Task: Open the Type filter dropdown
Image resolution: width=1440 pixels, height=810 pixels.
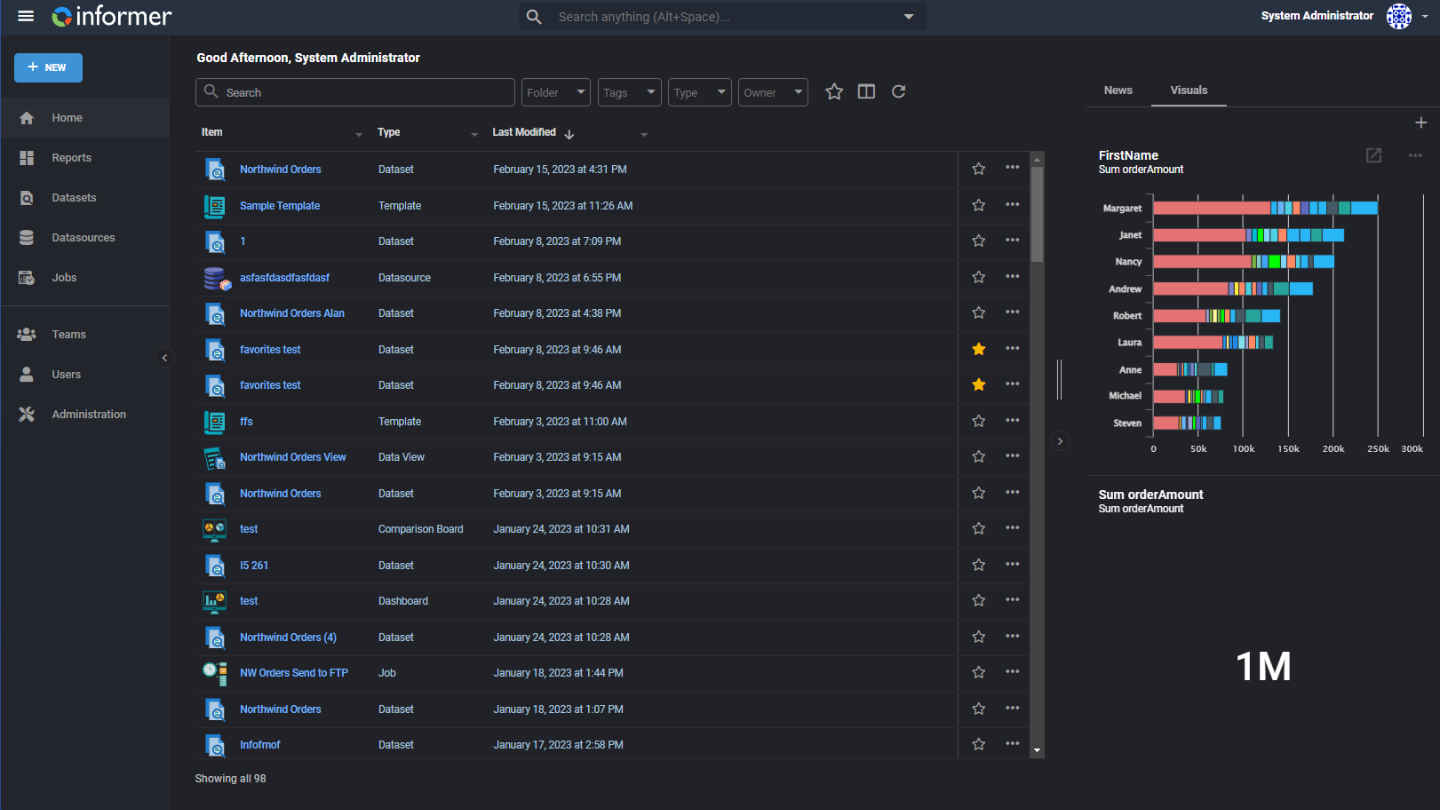Action: 700,92
